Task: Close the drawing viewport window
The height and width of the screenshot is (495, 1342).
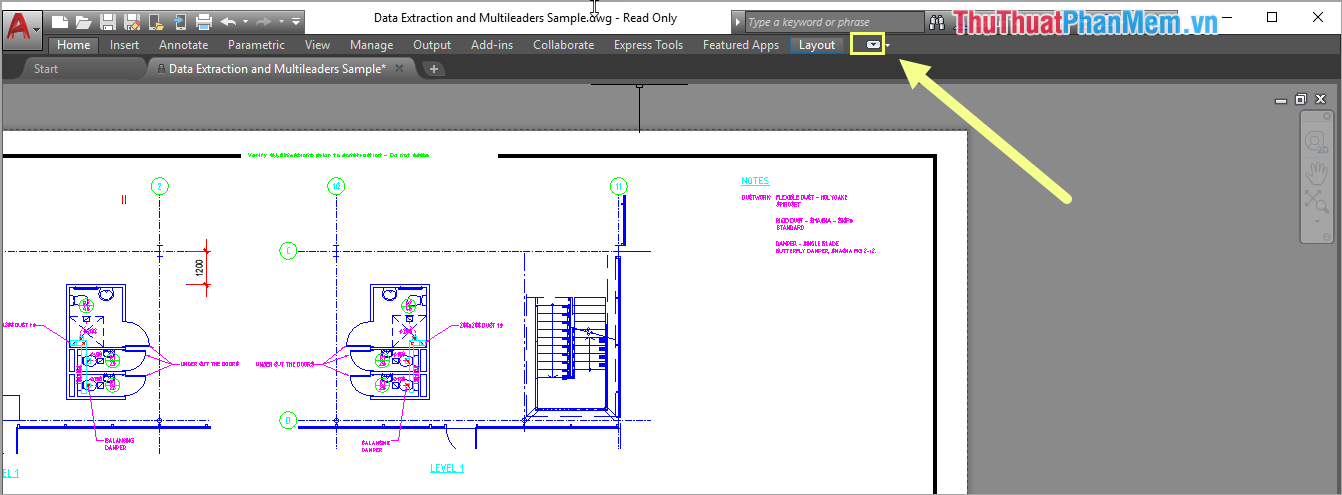Action: coord(1321,99)
